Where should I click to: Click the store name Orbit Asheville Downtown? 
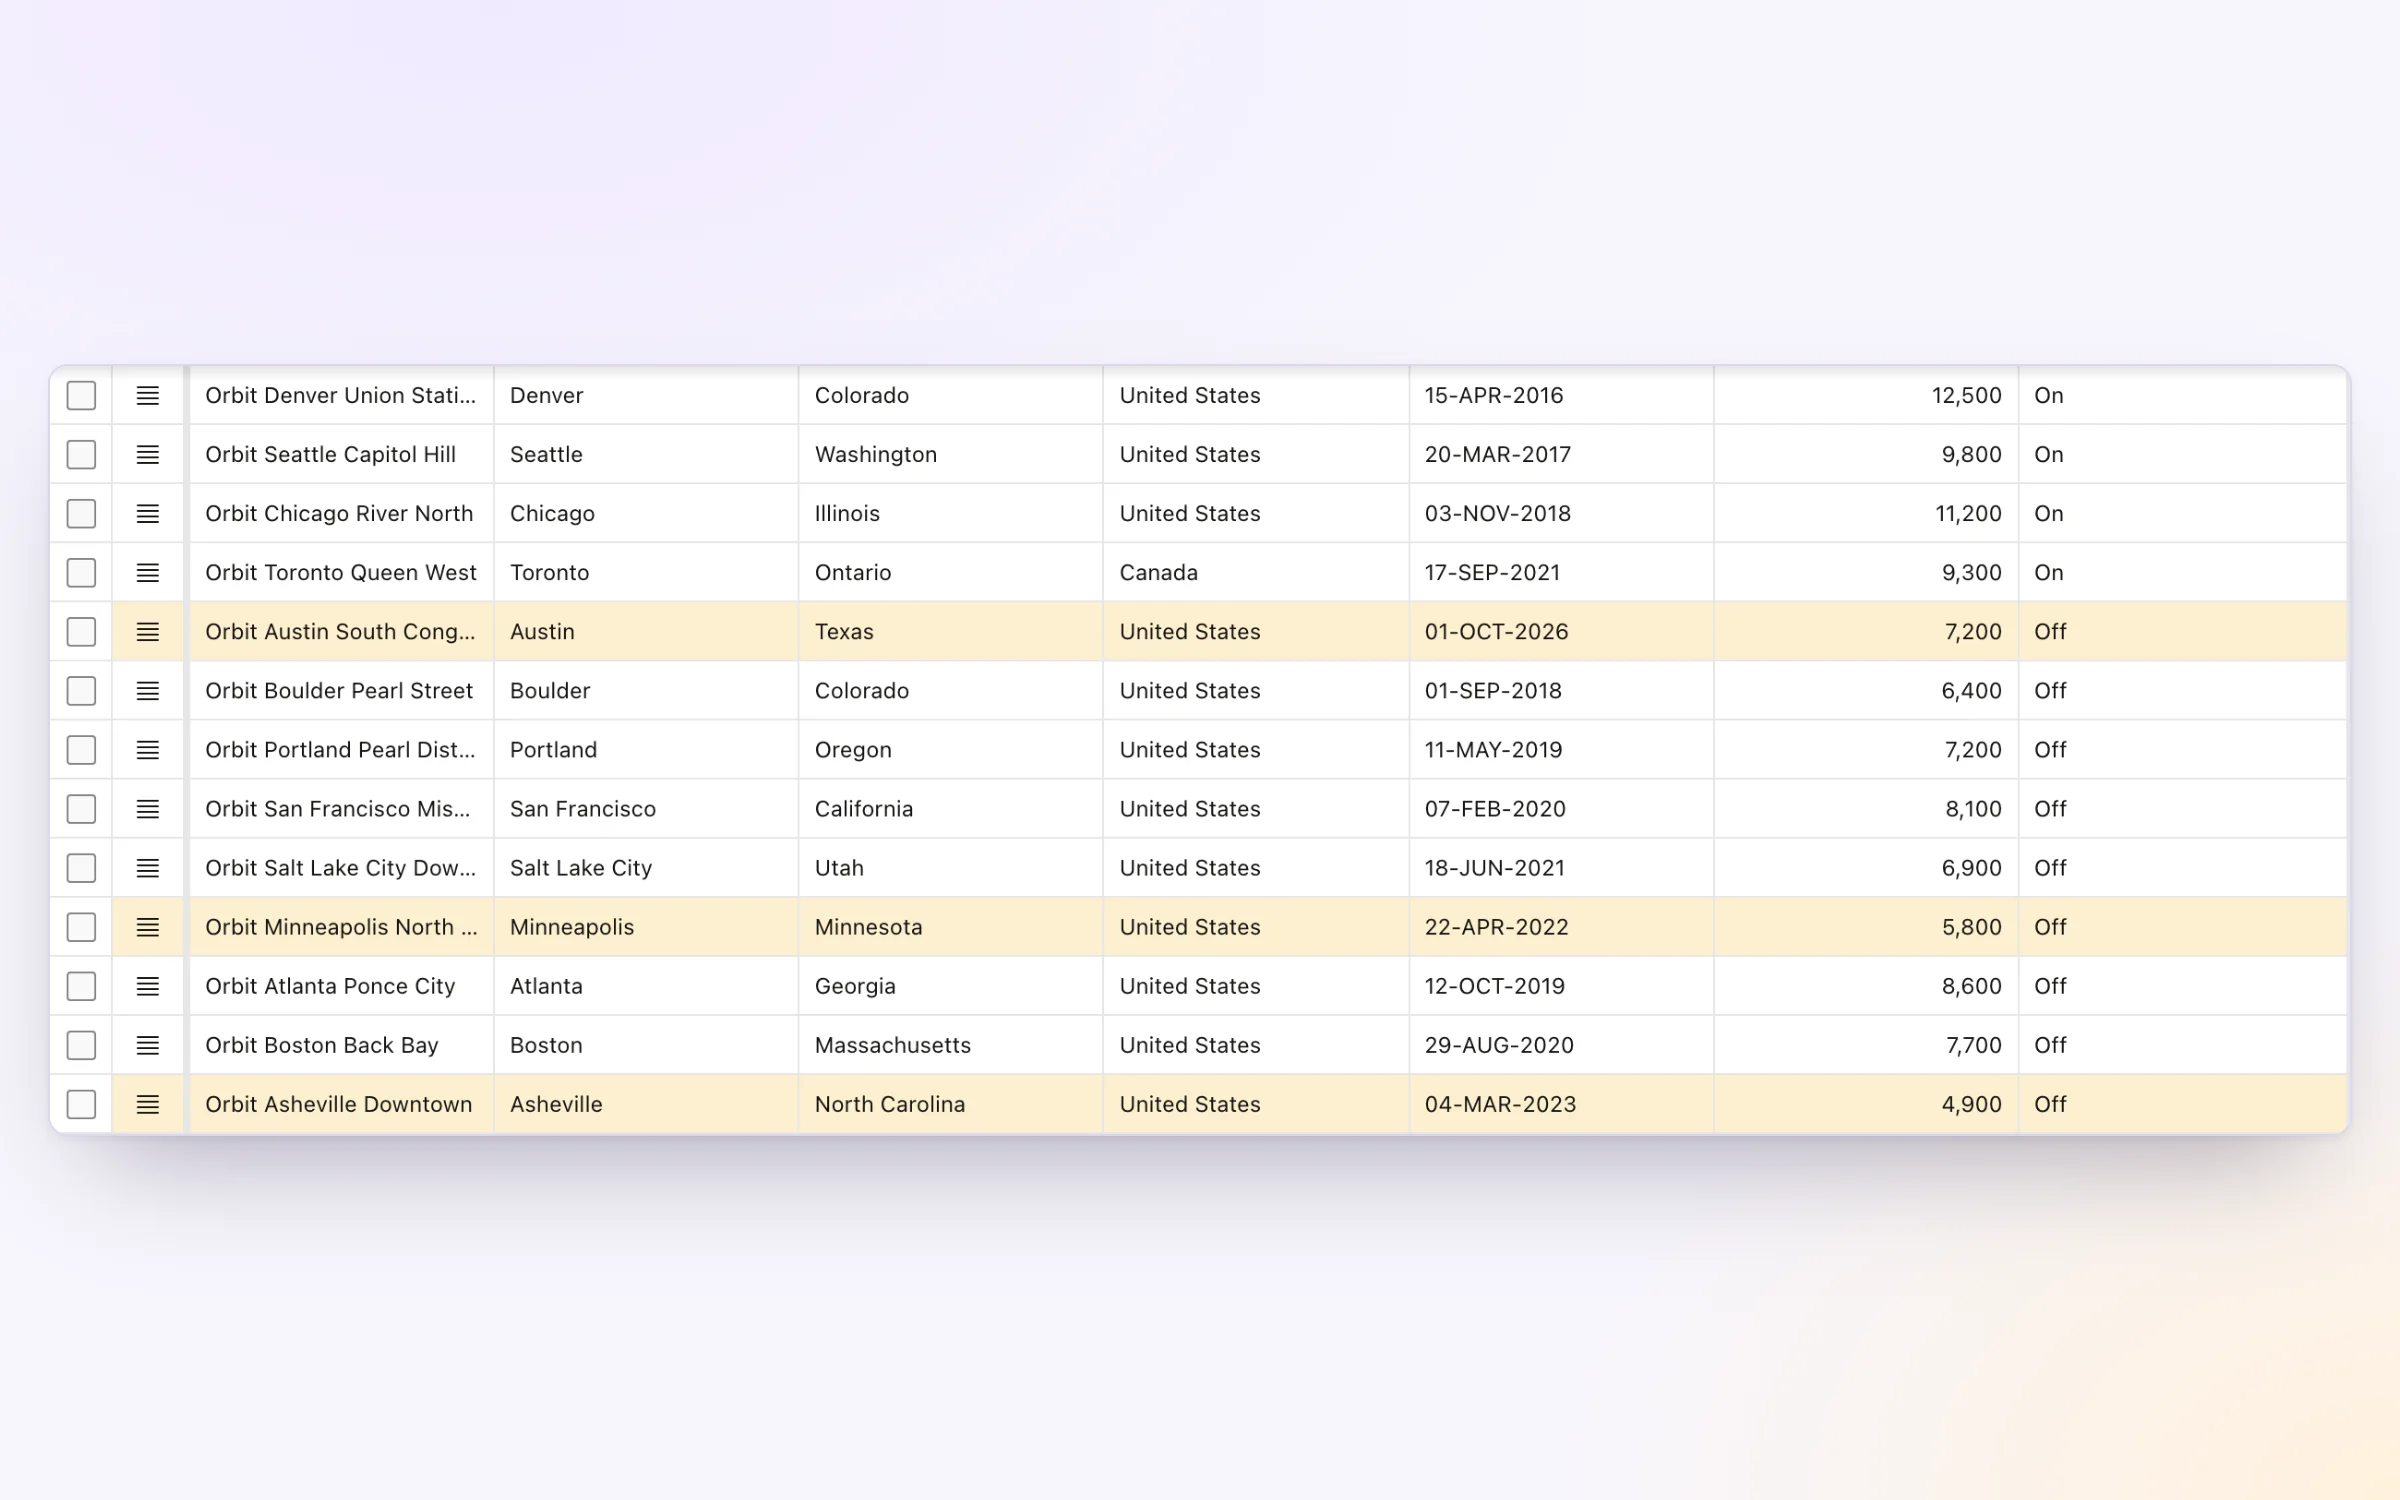339,1104
